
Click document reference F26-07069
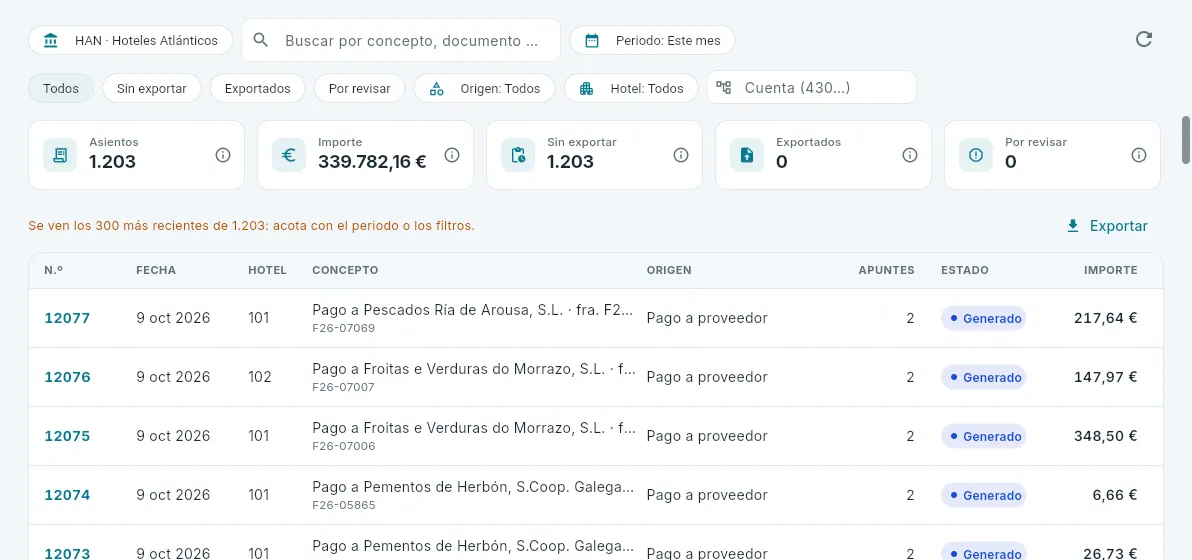[x=344, y=328]
